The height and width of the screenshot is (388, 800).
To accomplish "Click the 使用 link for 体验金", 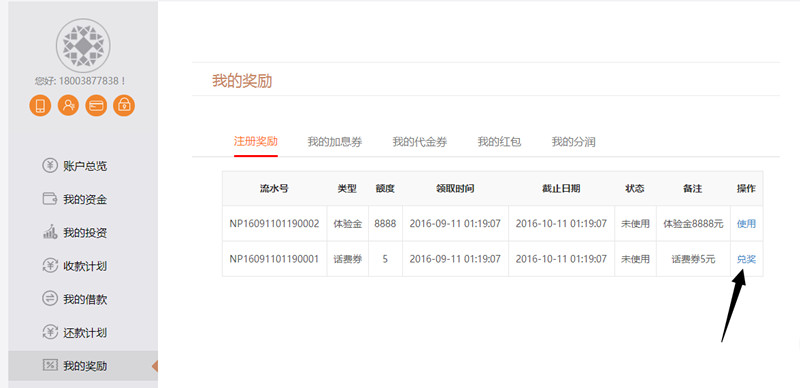I will tap(746, 223).
